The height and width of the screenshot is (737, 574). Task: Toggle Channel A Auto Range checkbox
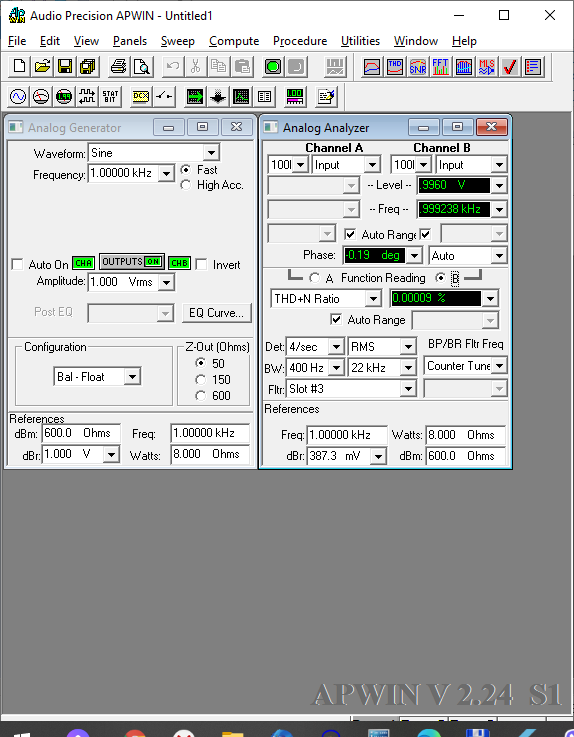[x=350, y=234]
